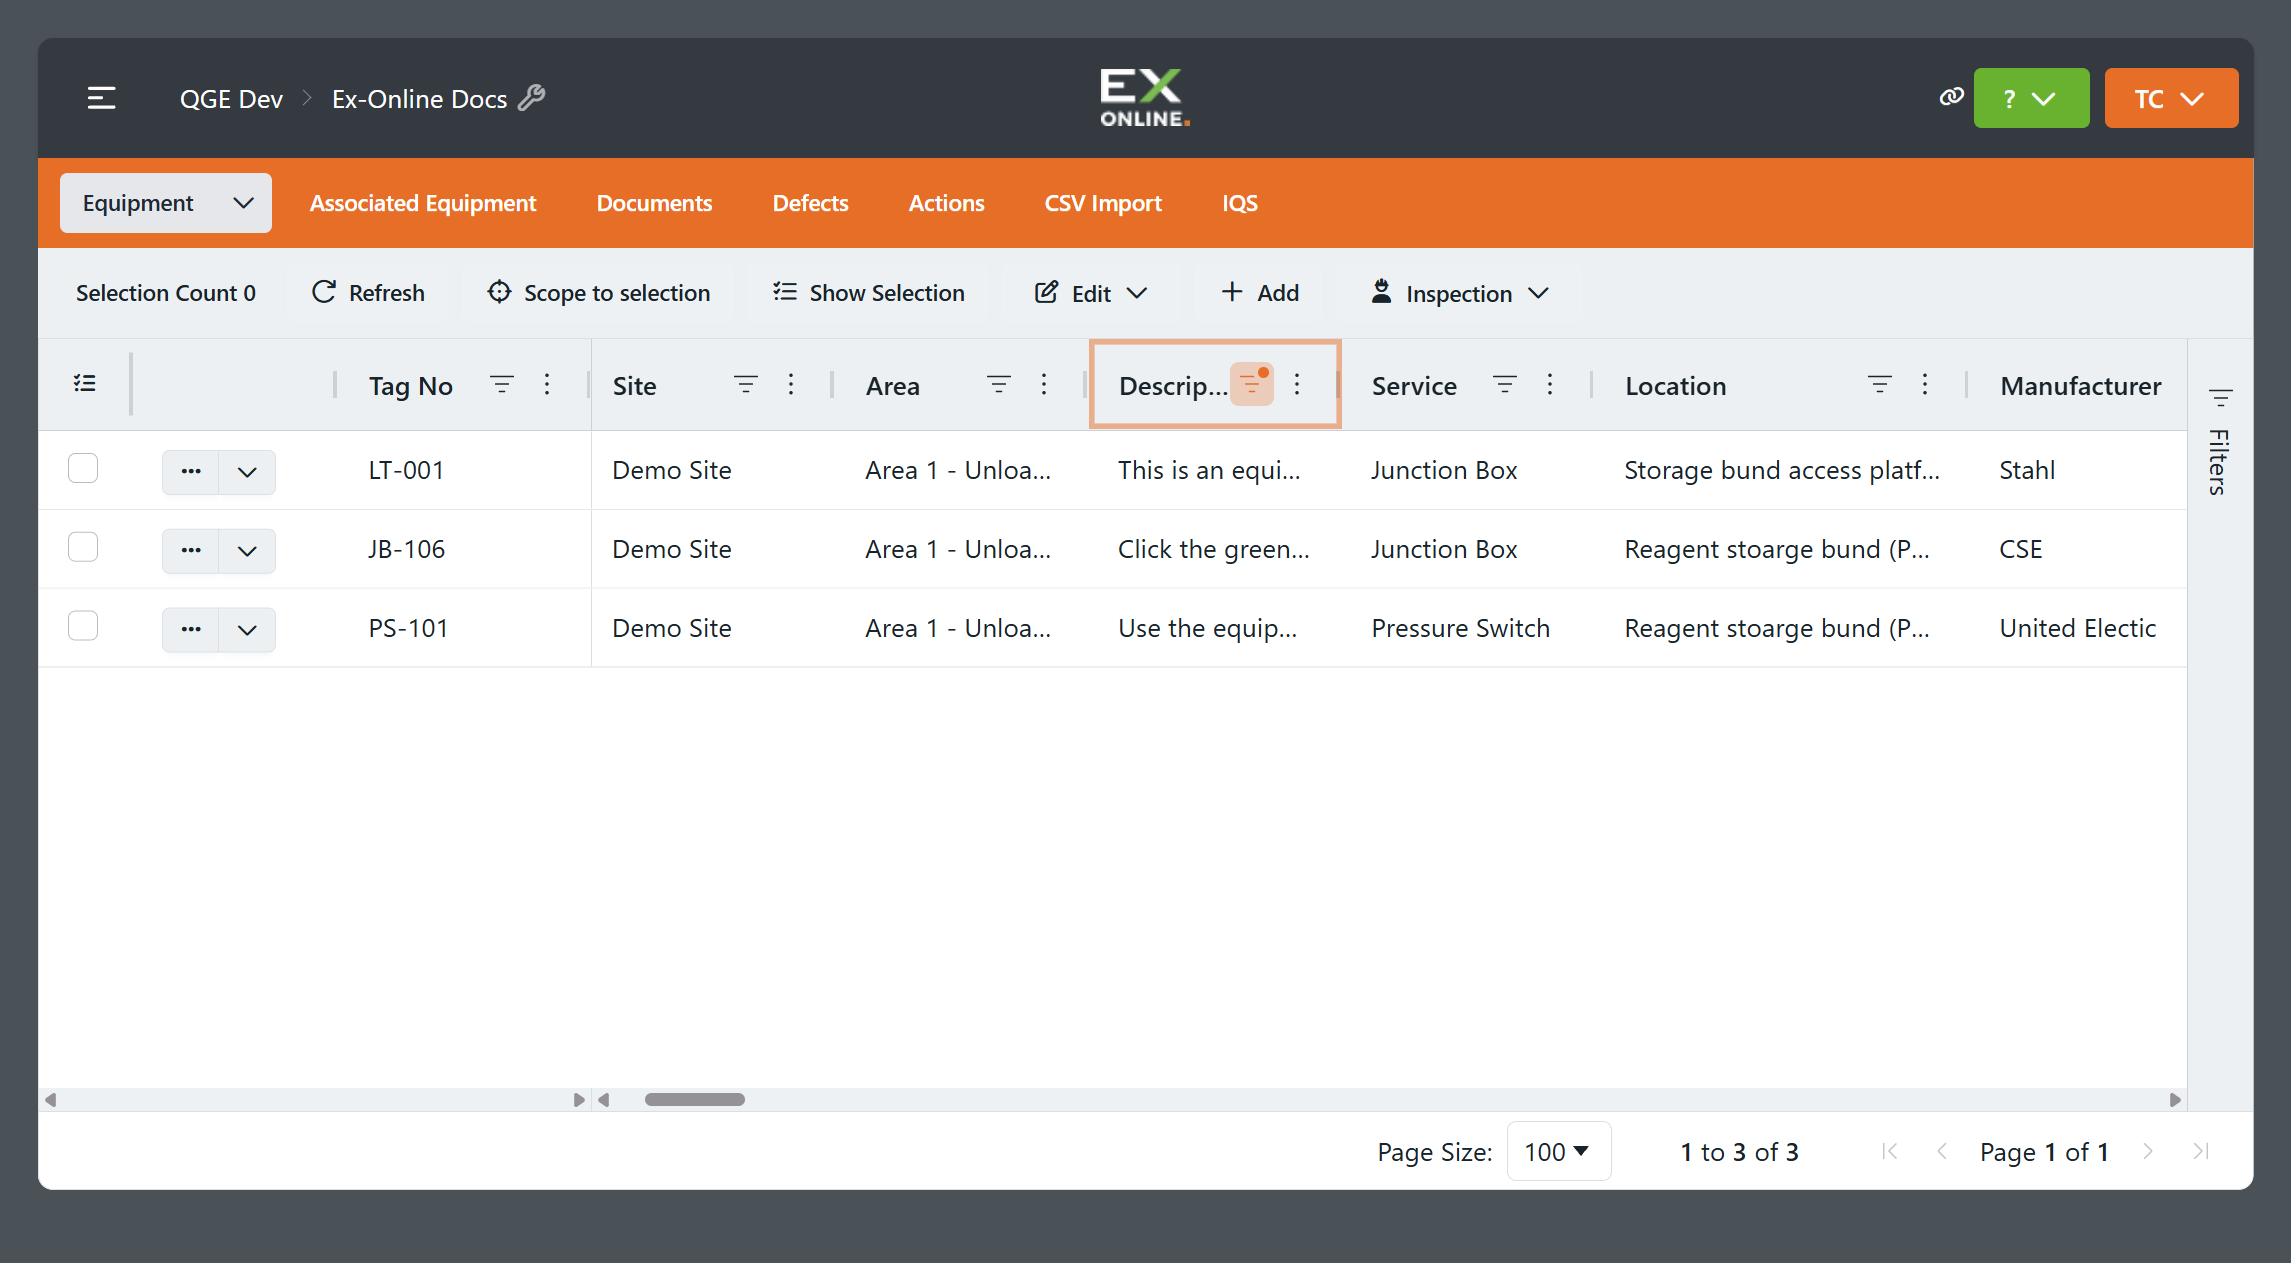The height and width of the screenshot is (1263, 2291).
Task: Click the select-all list icon in header
Action: tap(85, 384)
